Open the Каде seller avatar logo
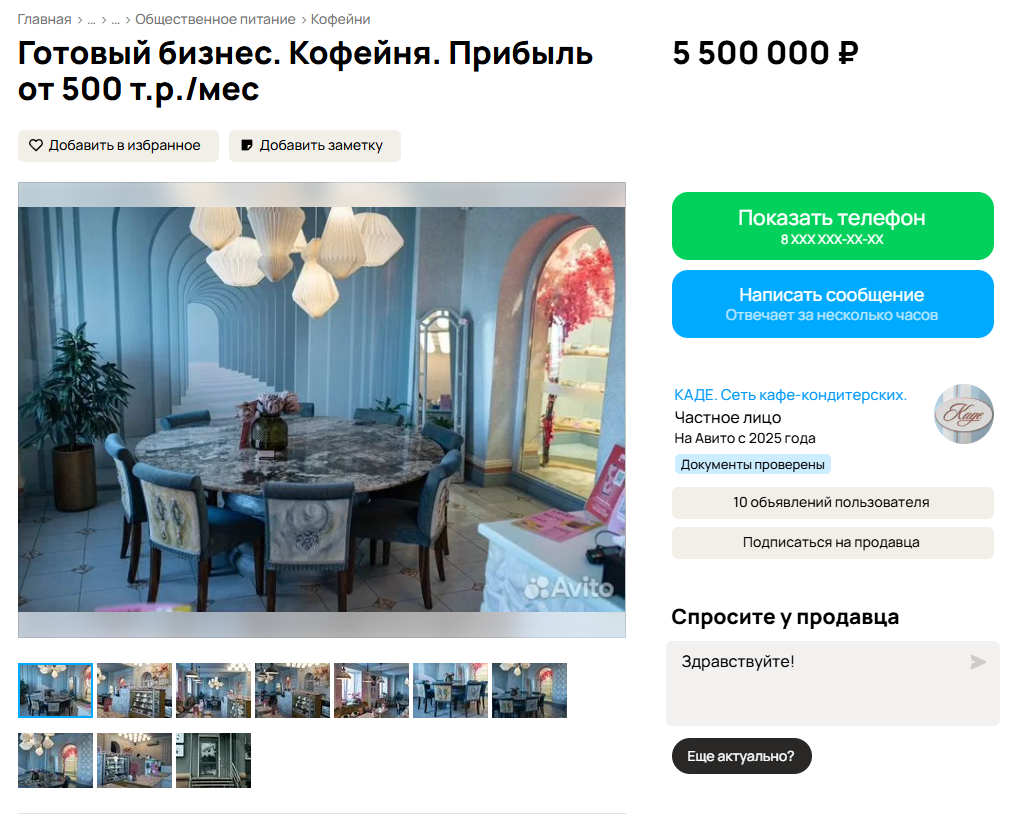Viewport: 1022px width, 830px height. pyautogui.click(x=963, y=414)
